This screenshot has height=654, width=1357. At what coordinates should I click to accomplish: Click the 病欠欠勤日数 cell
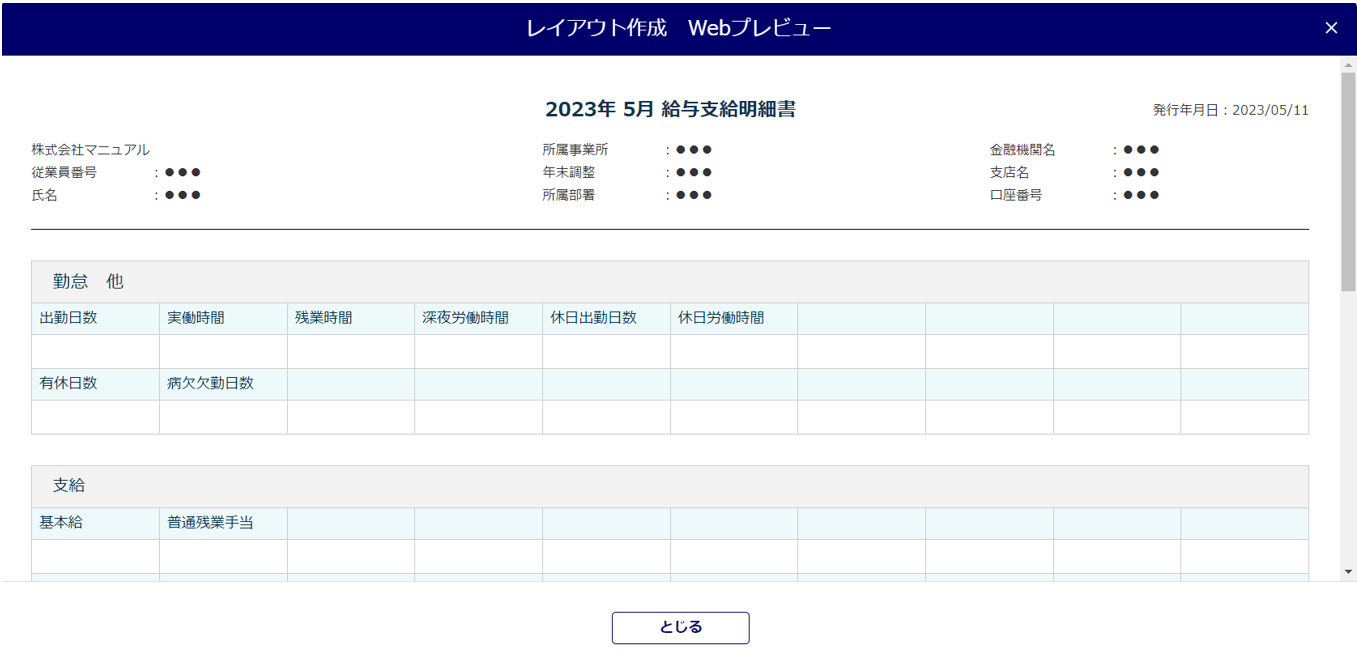(x=223, y=384)
